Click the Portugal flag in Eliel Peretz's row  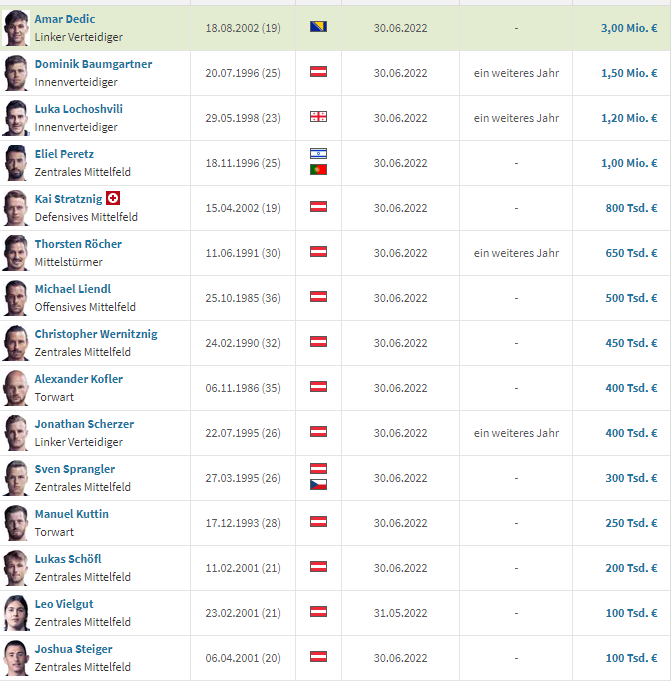tap(318, 170)
